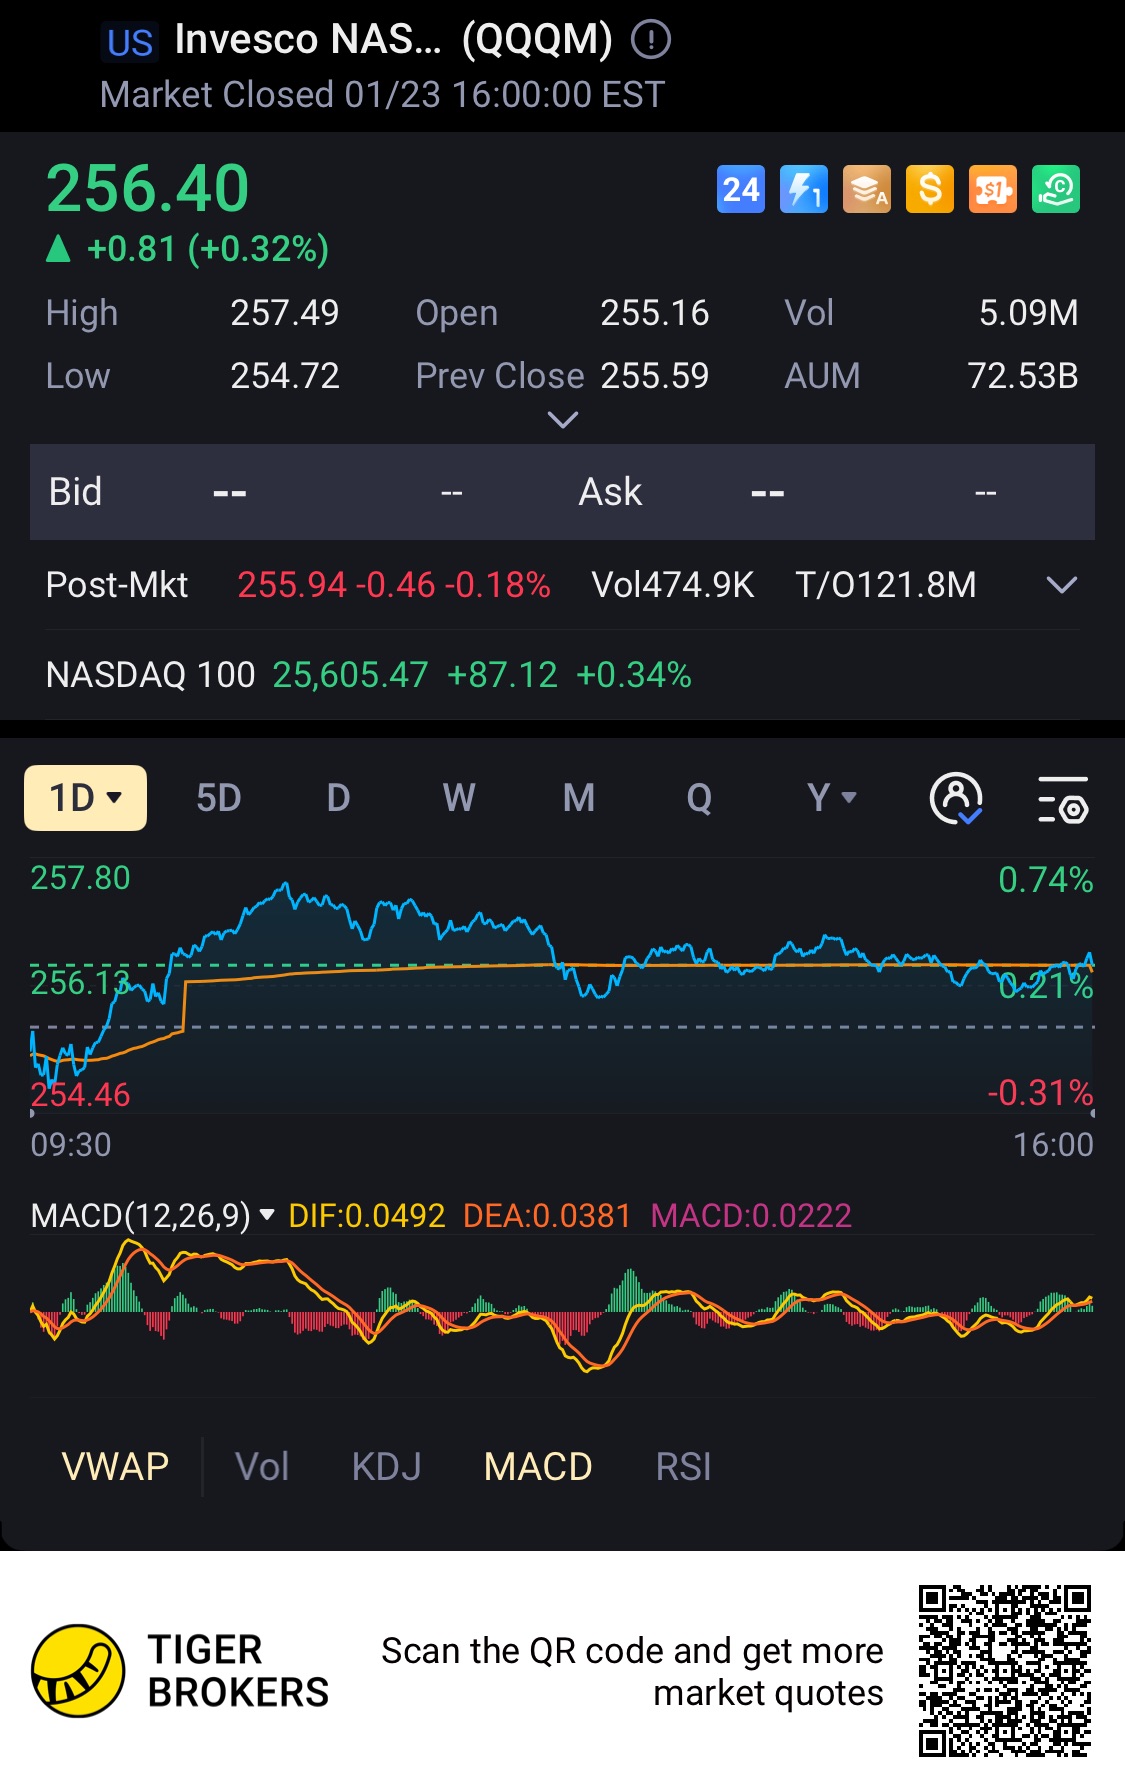Select the MACD indicator tab
Screen dimensions: 1125x1791
(x=538, y=1467)
